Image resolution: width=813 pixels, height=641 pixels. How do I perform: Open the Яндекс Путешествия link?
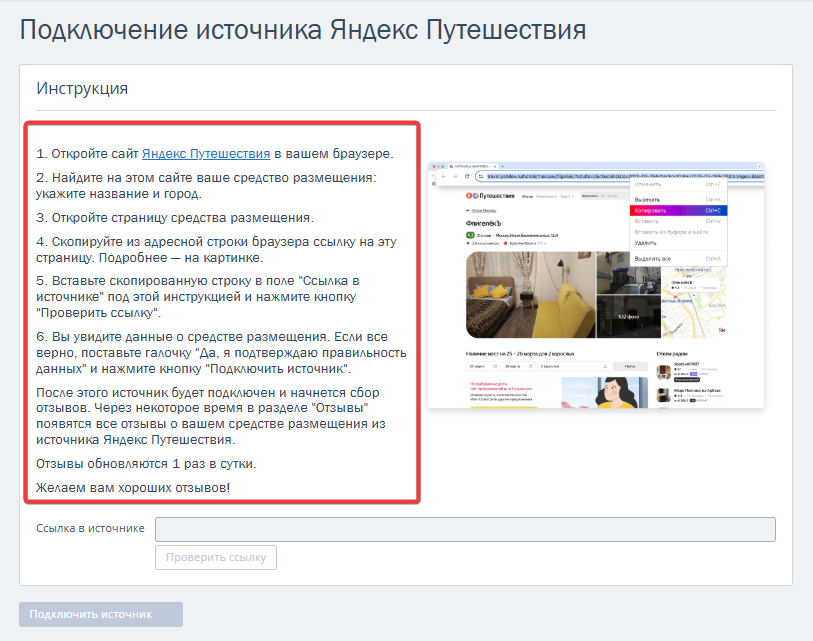(206, 154)
